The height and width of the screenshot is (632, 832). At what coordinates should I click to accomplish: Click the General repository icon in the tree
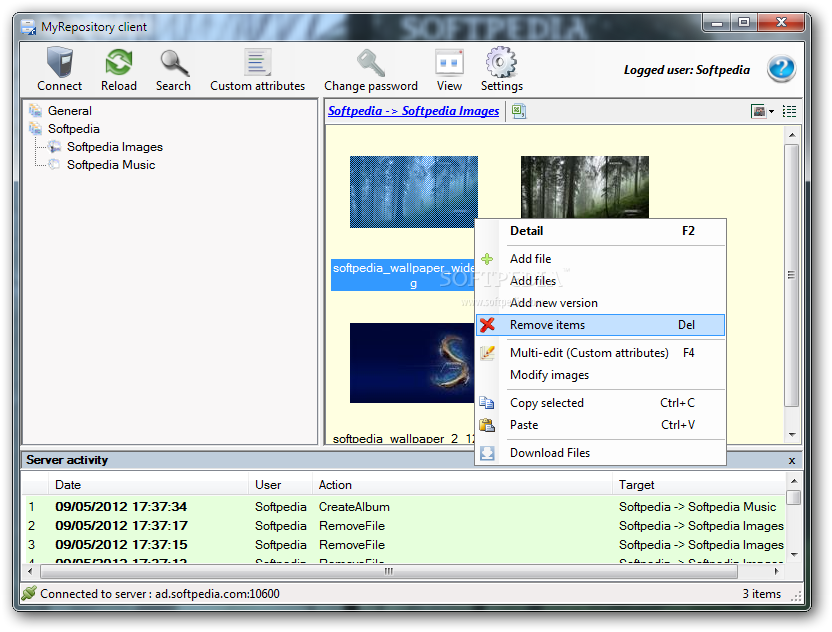(36, 110)
